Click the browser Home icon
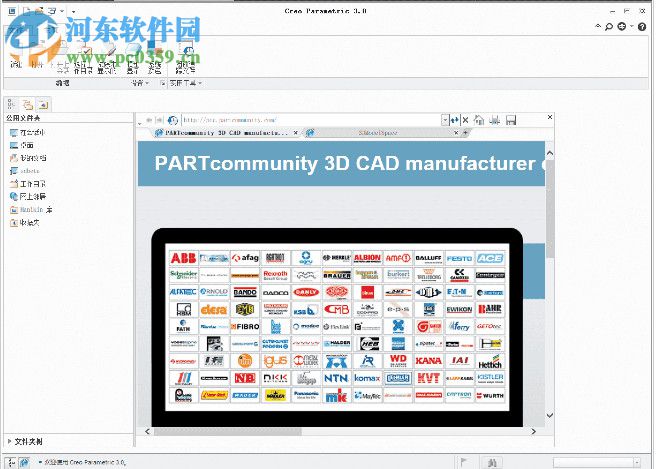The width and height of the screenshot is (660, 469). [x=479, y=120]
